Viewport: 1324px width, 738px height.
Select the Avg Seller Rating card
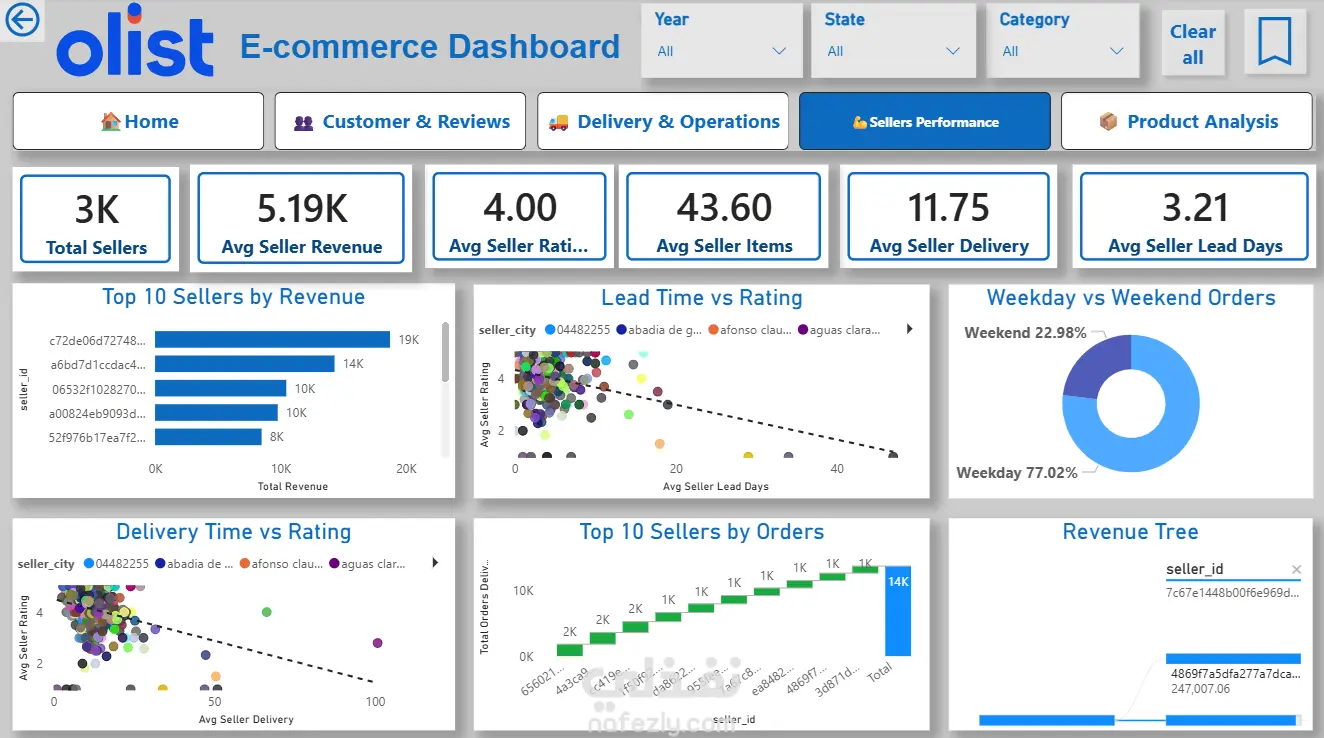coord(519,218)
